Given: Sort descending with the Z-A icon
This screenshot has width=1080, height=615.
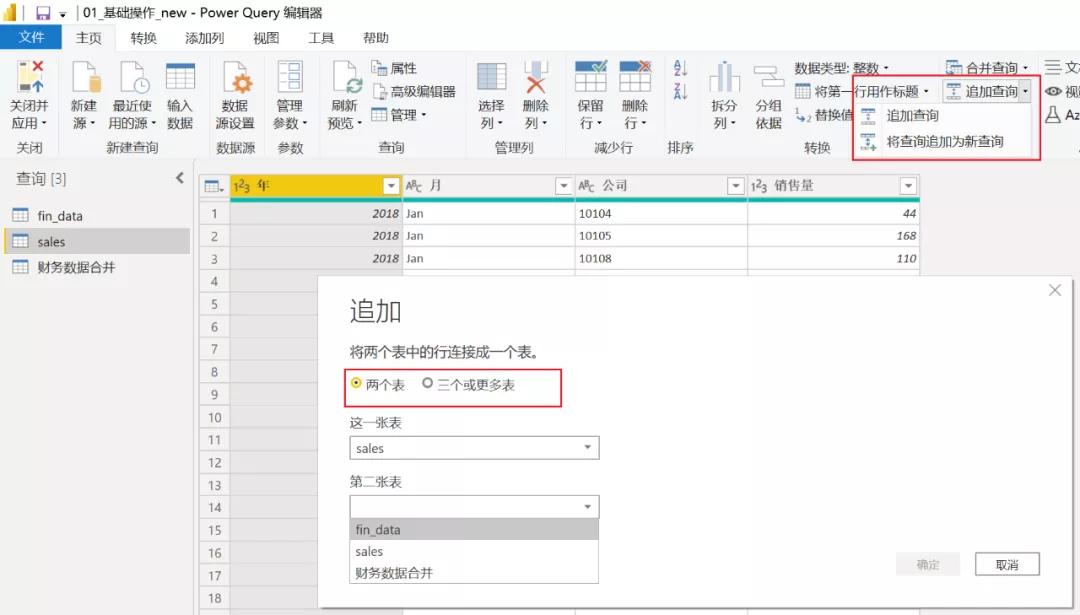Looking at the screenshot, I should (x=681, y=92).
